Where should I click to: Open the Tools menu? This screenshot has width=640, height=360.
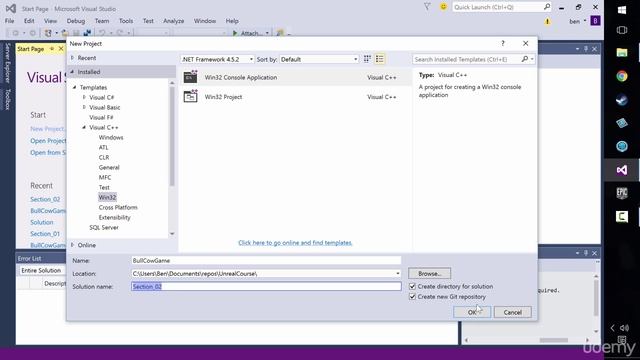(x=126, y=21)
